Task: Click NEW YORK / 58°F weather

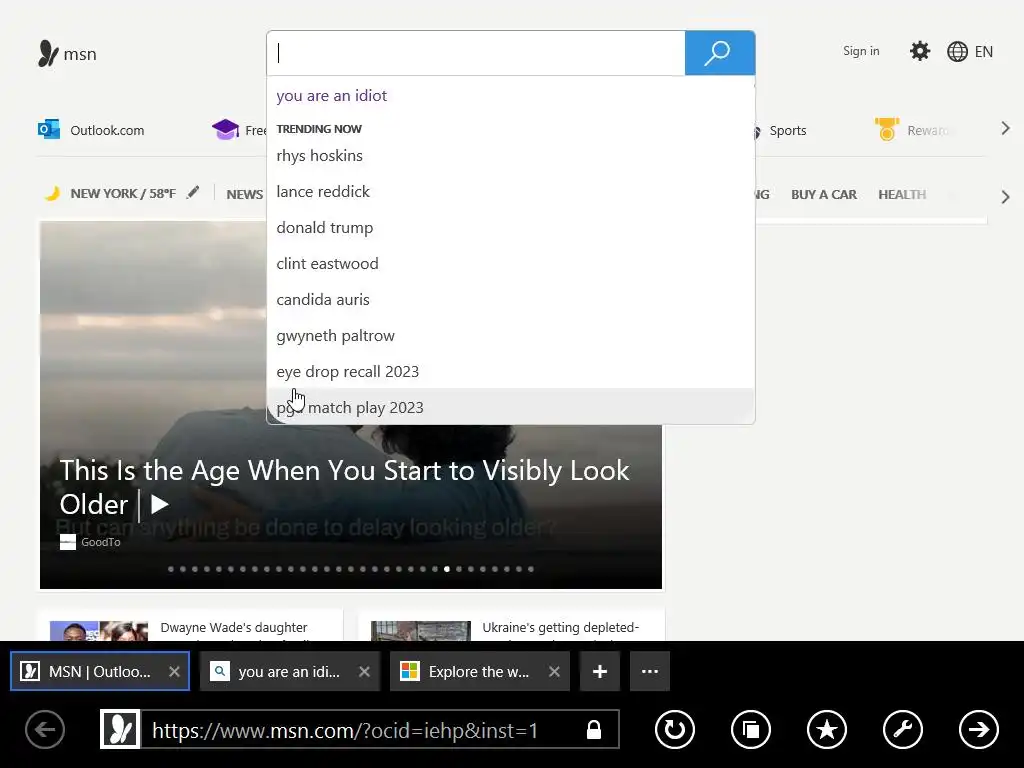Action: click(x=123, y=193)
